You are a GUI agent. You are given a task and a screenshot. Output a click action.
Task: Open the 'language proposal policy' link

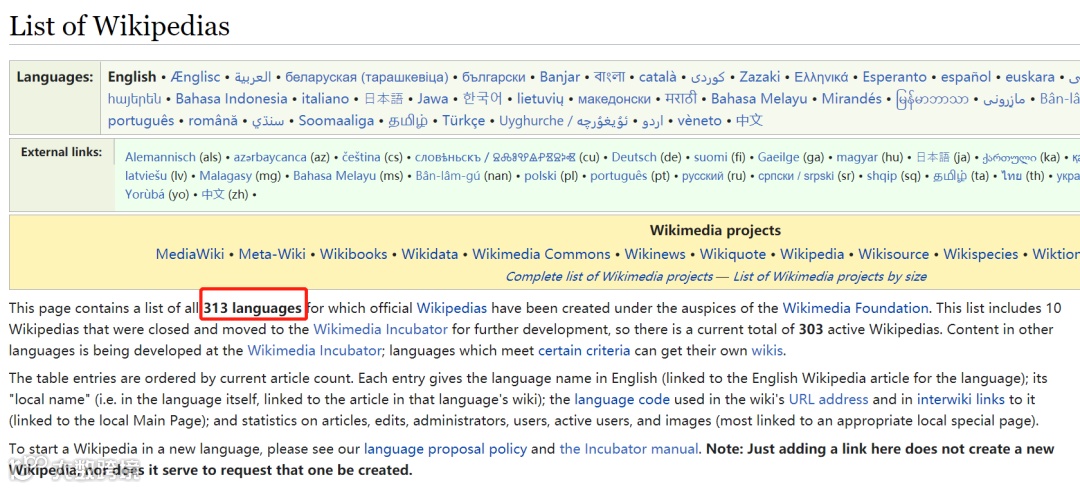point(445,449)
